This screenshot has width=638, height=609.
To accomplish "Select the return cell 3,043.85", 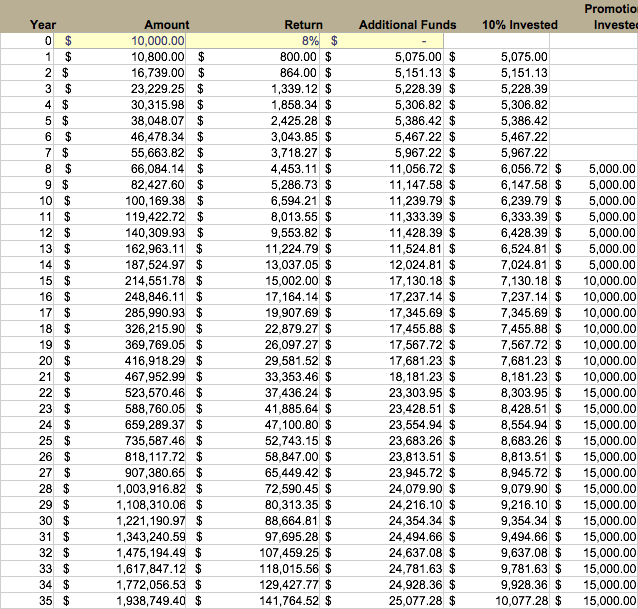I will [x=253, y=137].
